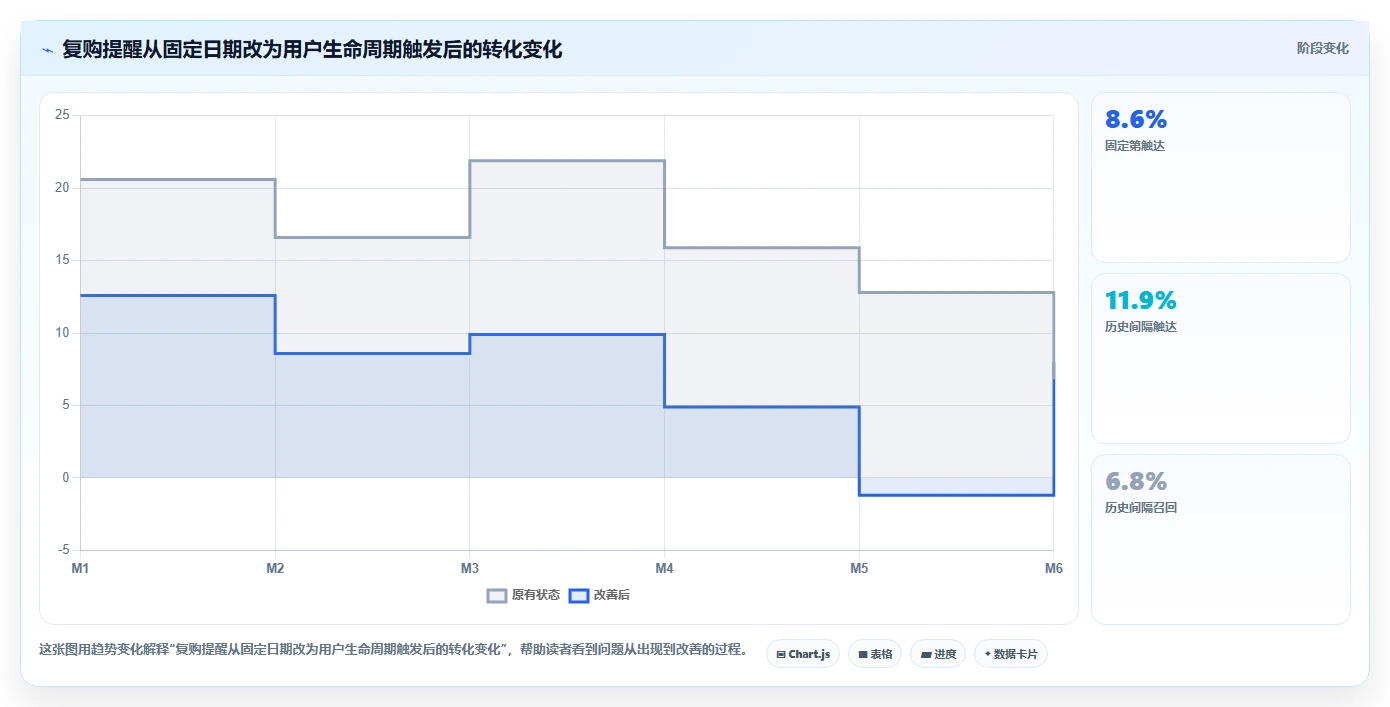Viewport: 1390px width, 707px height.
Task: Click the 表格 tag chip
Action: point(875,654)
